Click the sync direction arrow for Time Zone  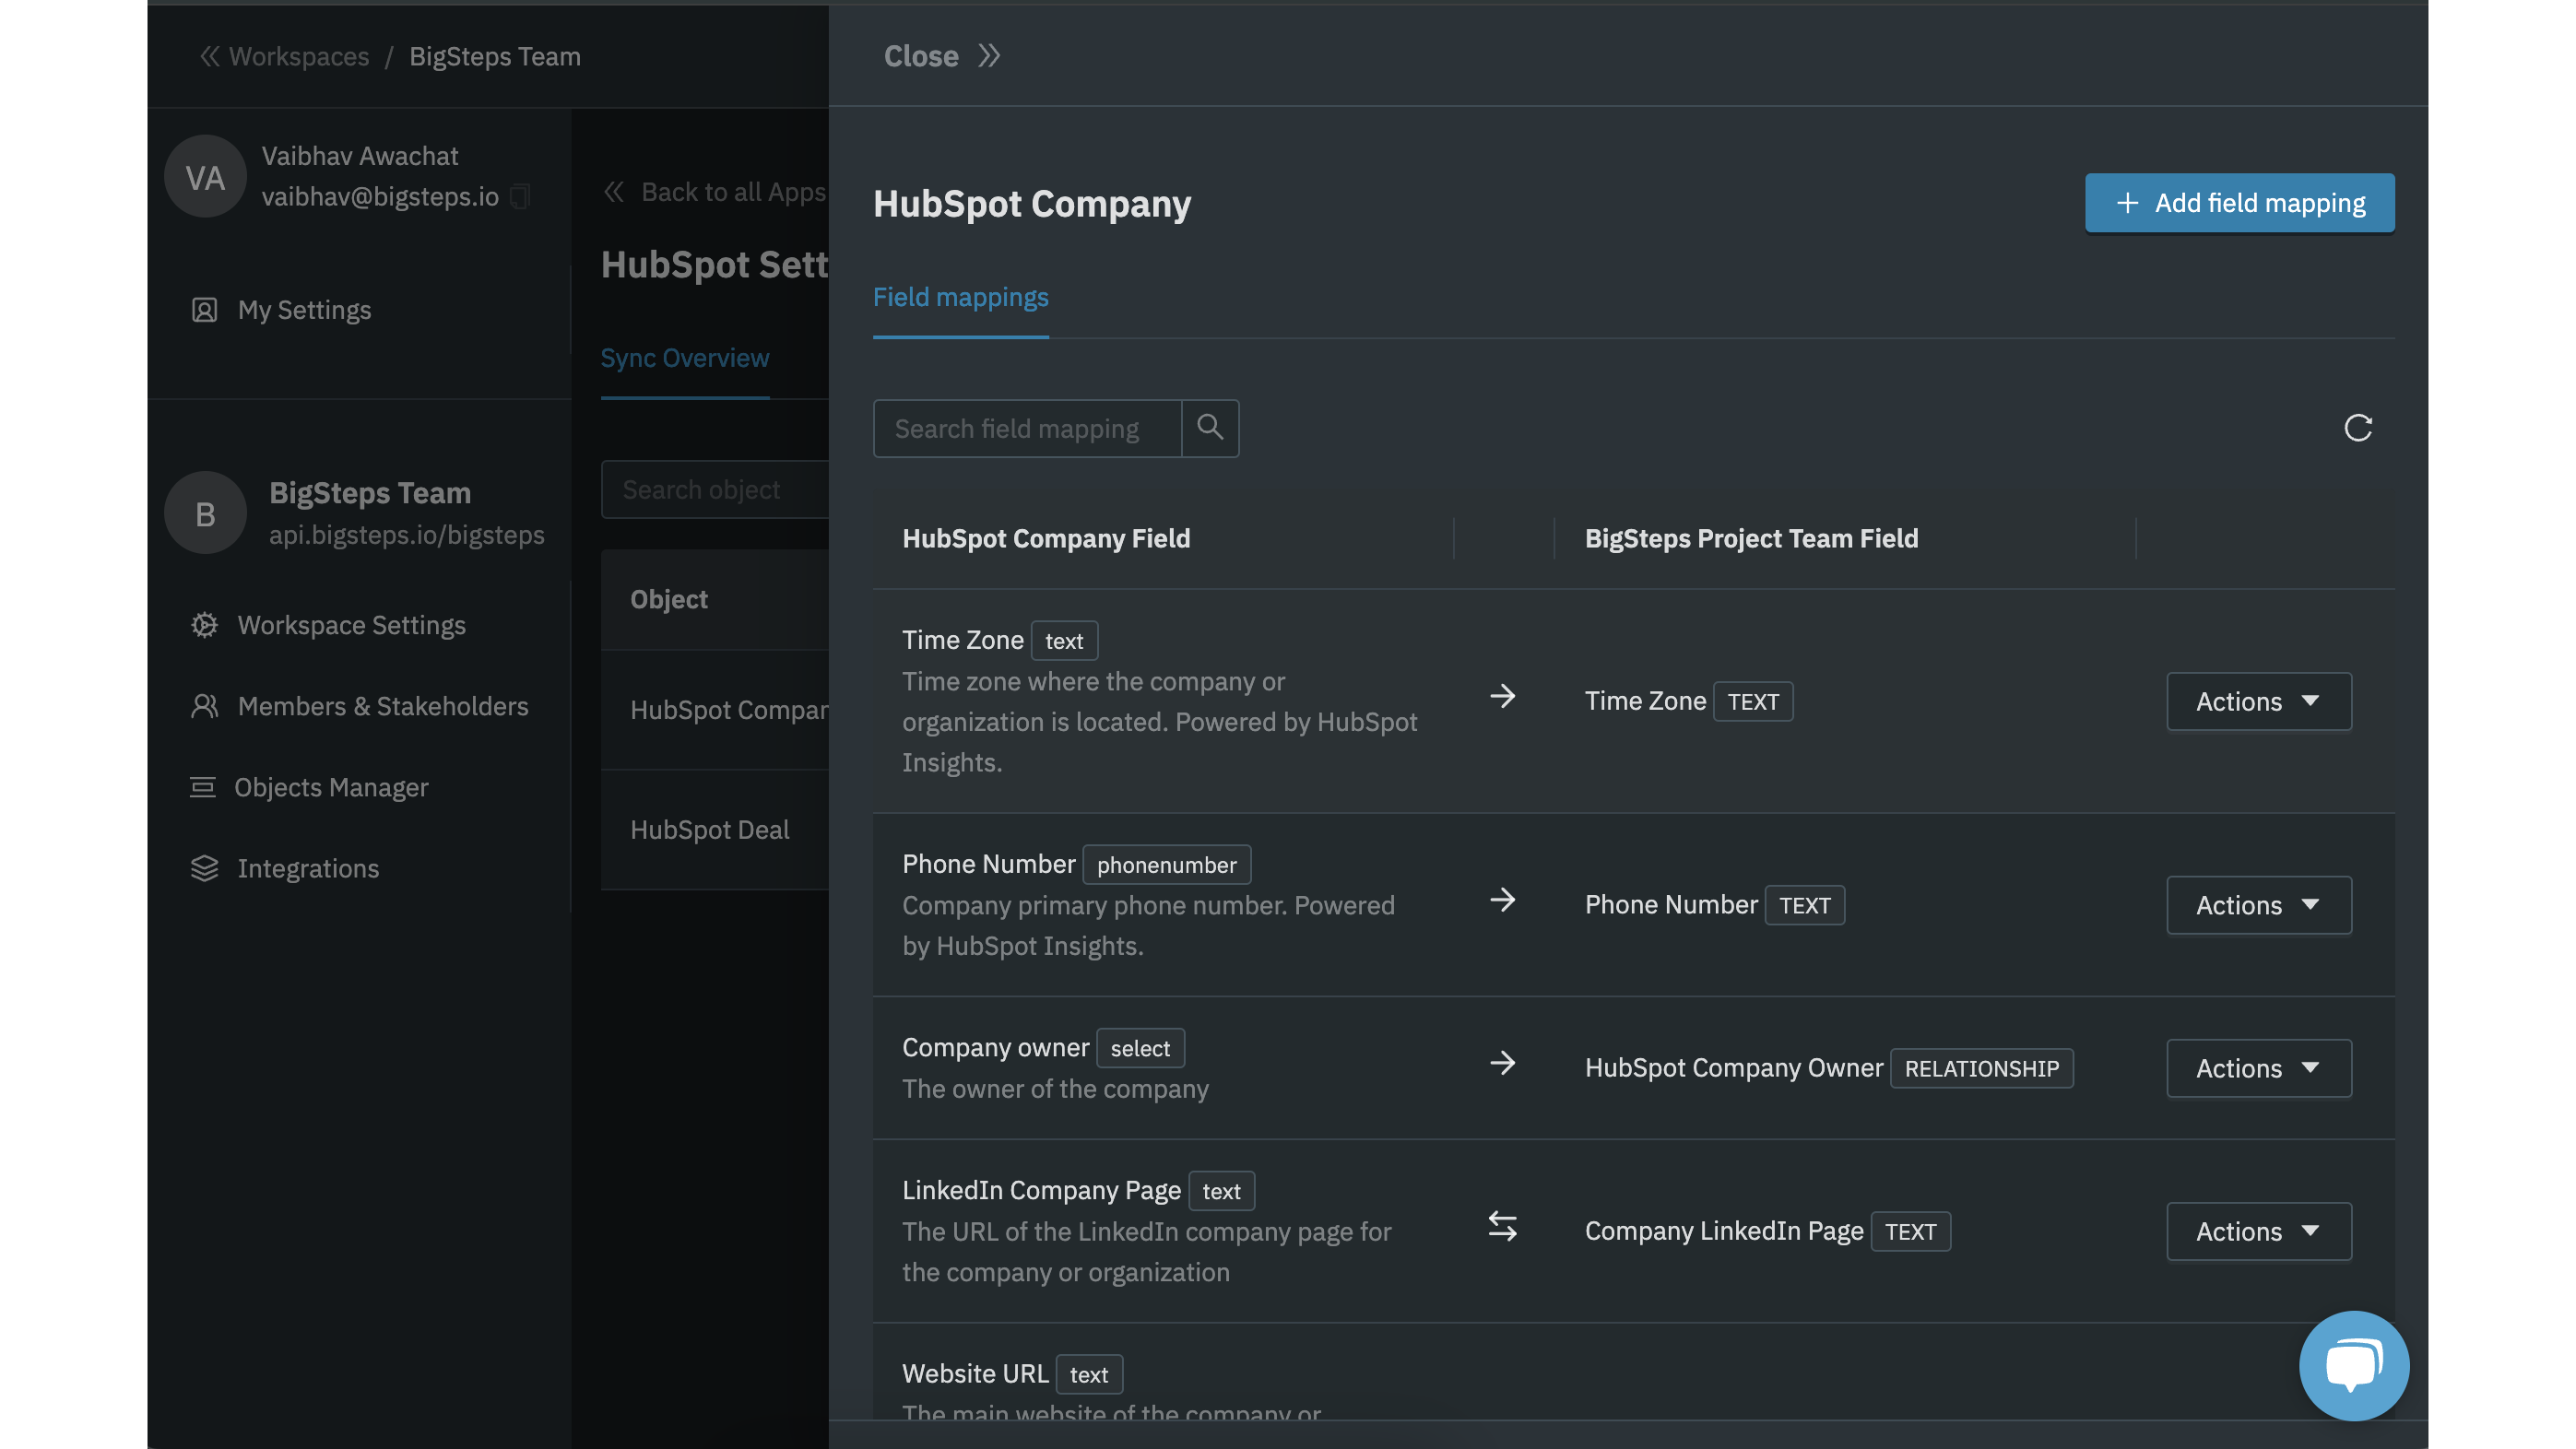[1502, 697]
